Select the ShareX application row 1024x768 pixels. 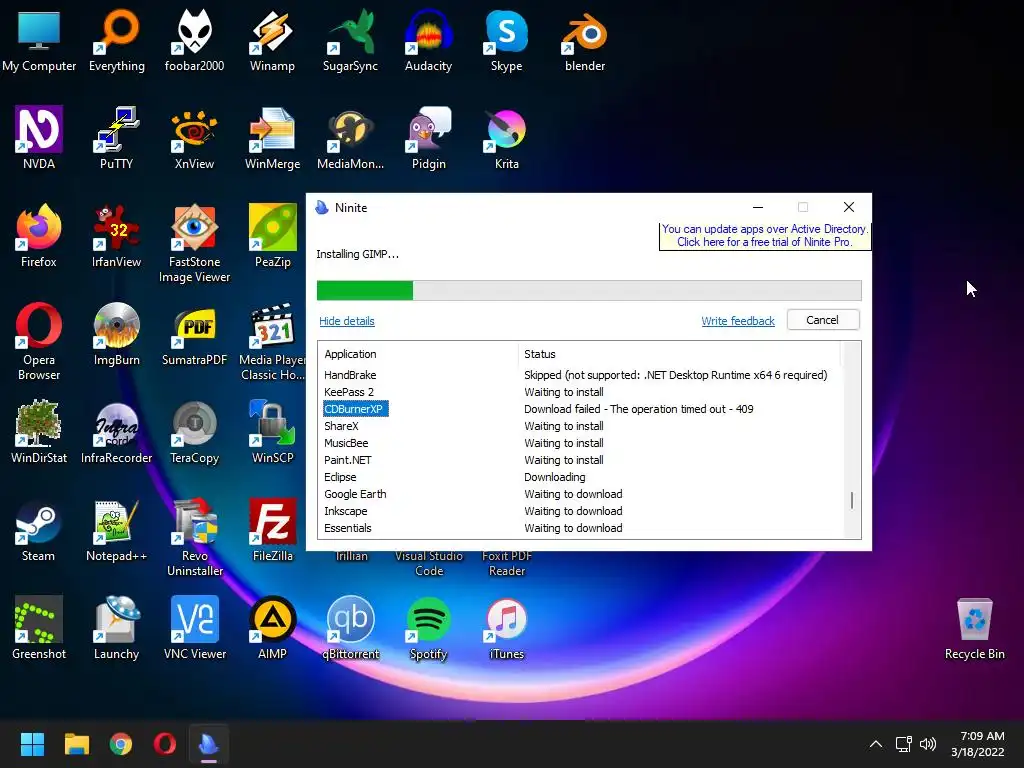pyautogui.click(x=582, y=426)
